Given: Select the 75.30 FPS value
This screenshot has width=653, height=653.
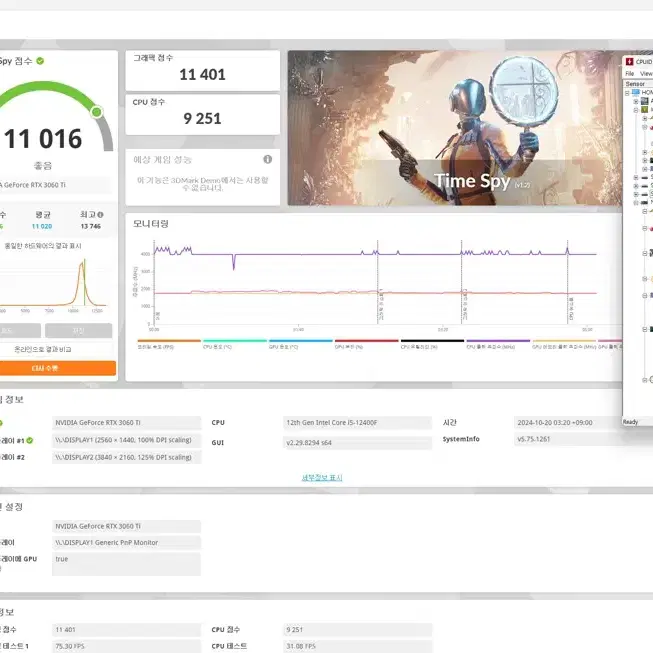Looking at the screenshot, I should click(x=127, y=646).
